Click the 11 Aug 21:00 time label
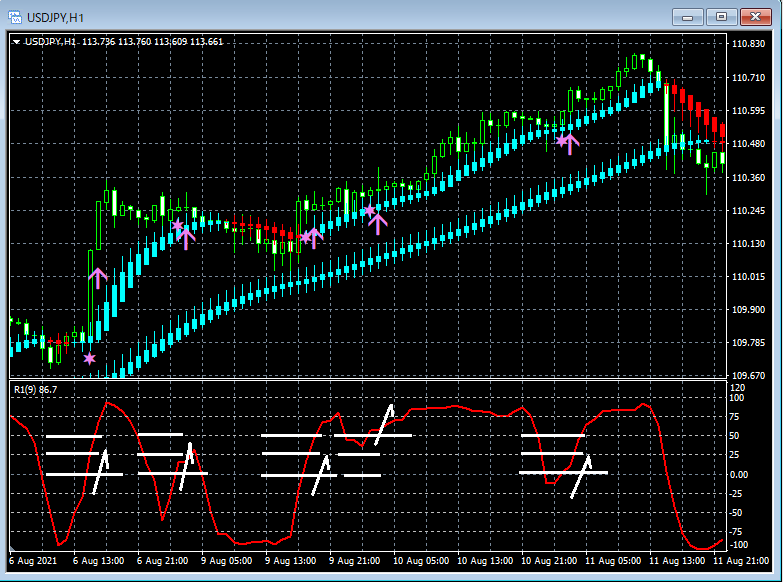784x582 pixels. coord(741,560)
